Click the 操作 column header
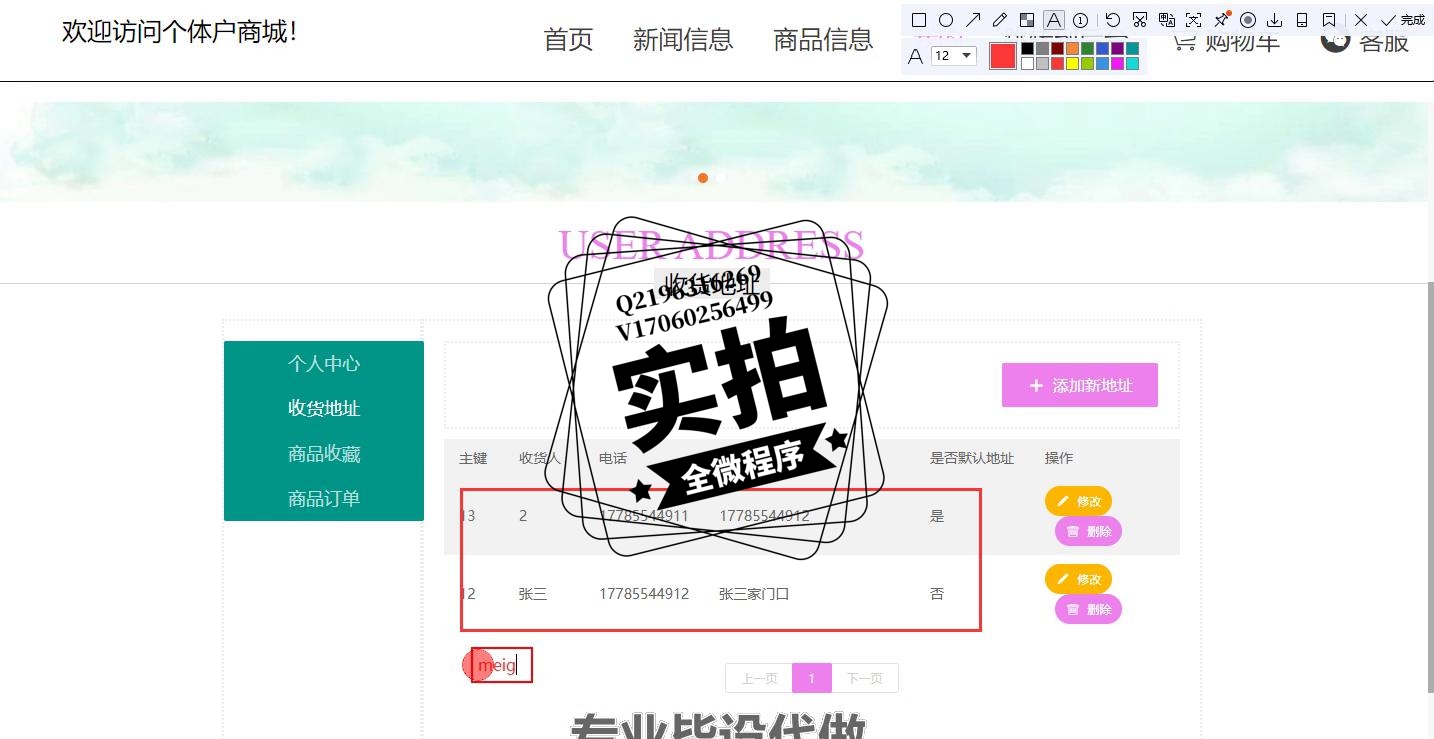 (x=1059, y=458)
